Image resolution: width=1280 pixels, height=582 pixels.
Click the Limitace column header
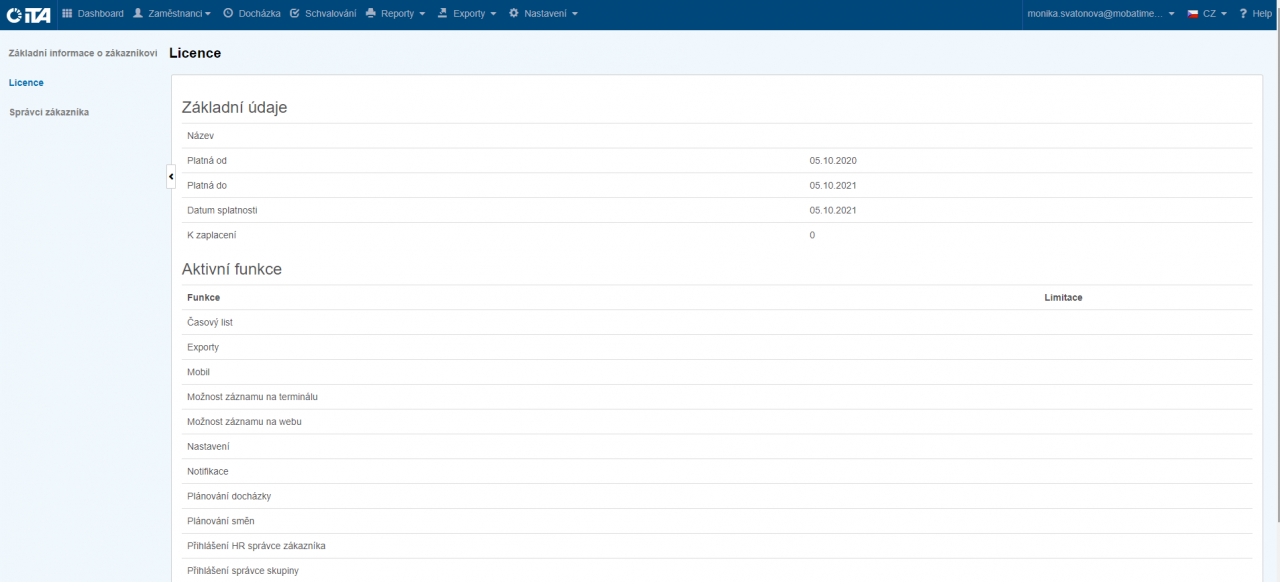coord(1063,298)
